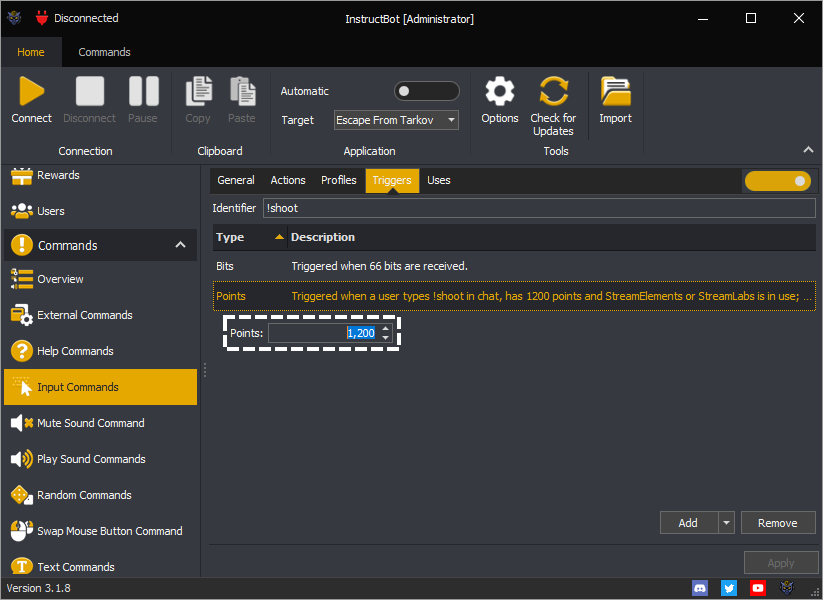
Task: Click the Pause icon in ribbon
Action: pyautogui.click(x=143, y=91)
